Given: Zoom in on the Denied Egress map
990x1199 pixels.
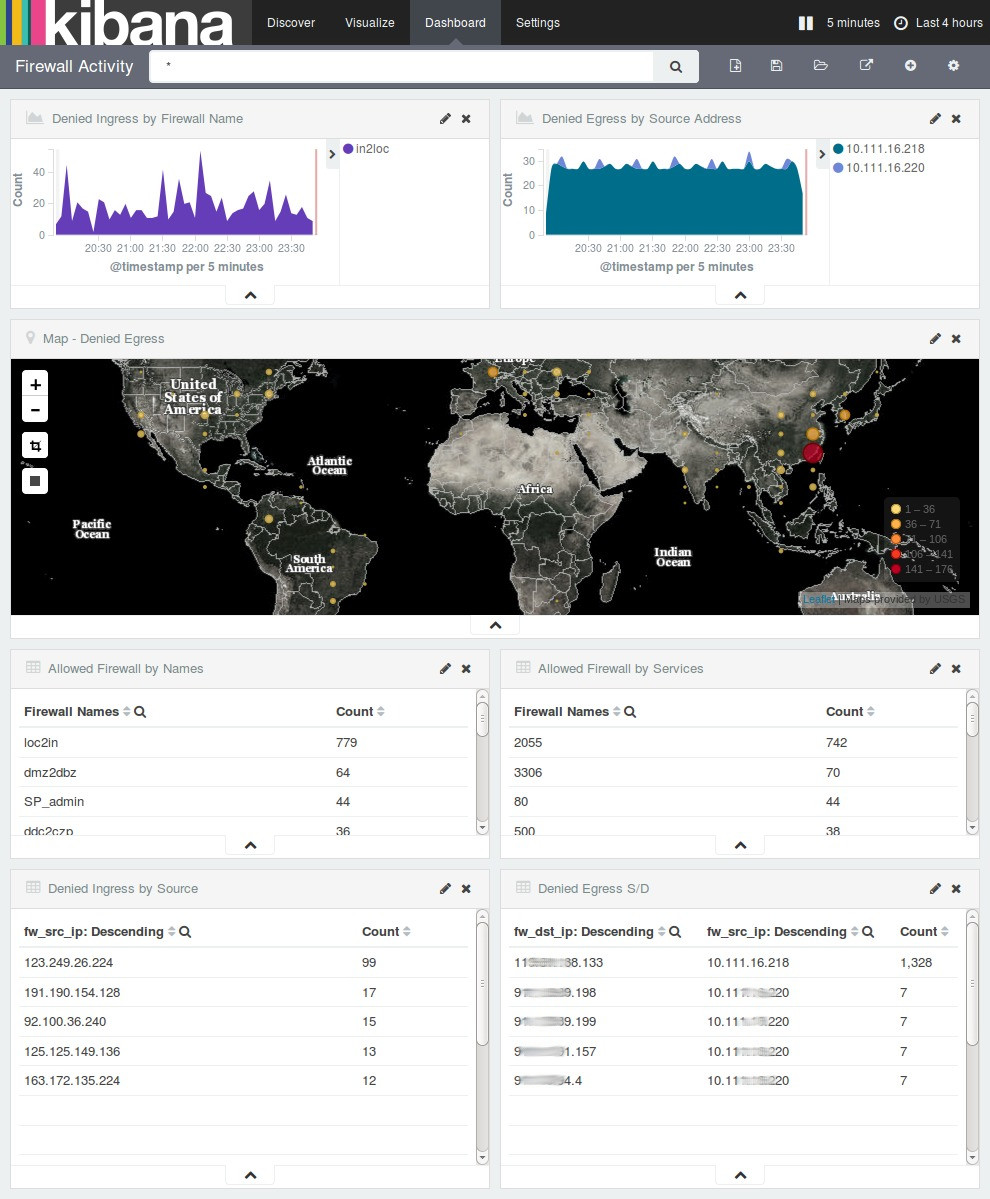Looking at the screenshot, I should 35,385.
